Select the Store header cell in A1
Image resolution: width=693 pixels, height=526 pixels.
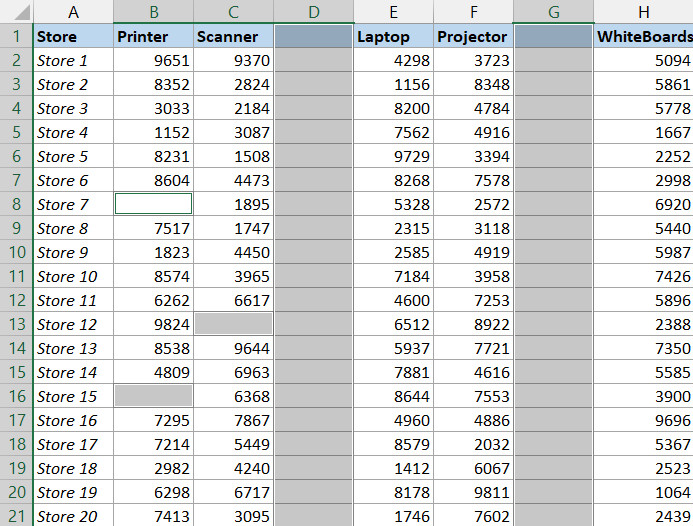(73, 37)
